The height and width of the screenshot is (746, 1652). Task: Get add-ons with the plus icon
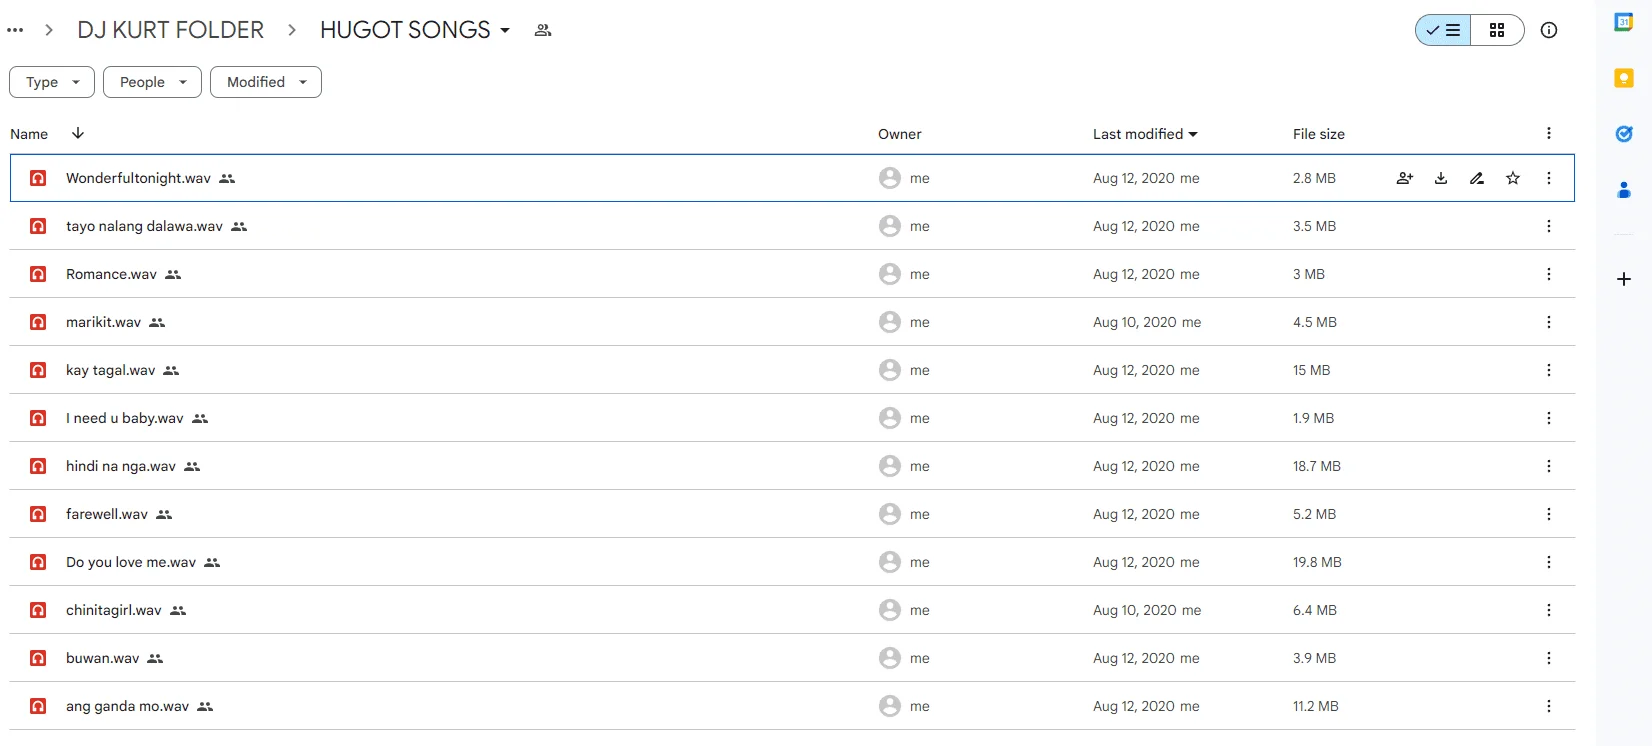coord(1624,279)
